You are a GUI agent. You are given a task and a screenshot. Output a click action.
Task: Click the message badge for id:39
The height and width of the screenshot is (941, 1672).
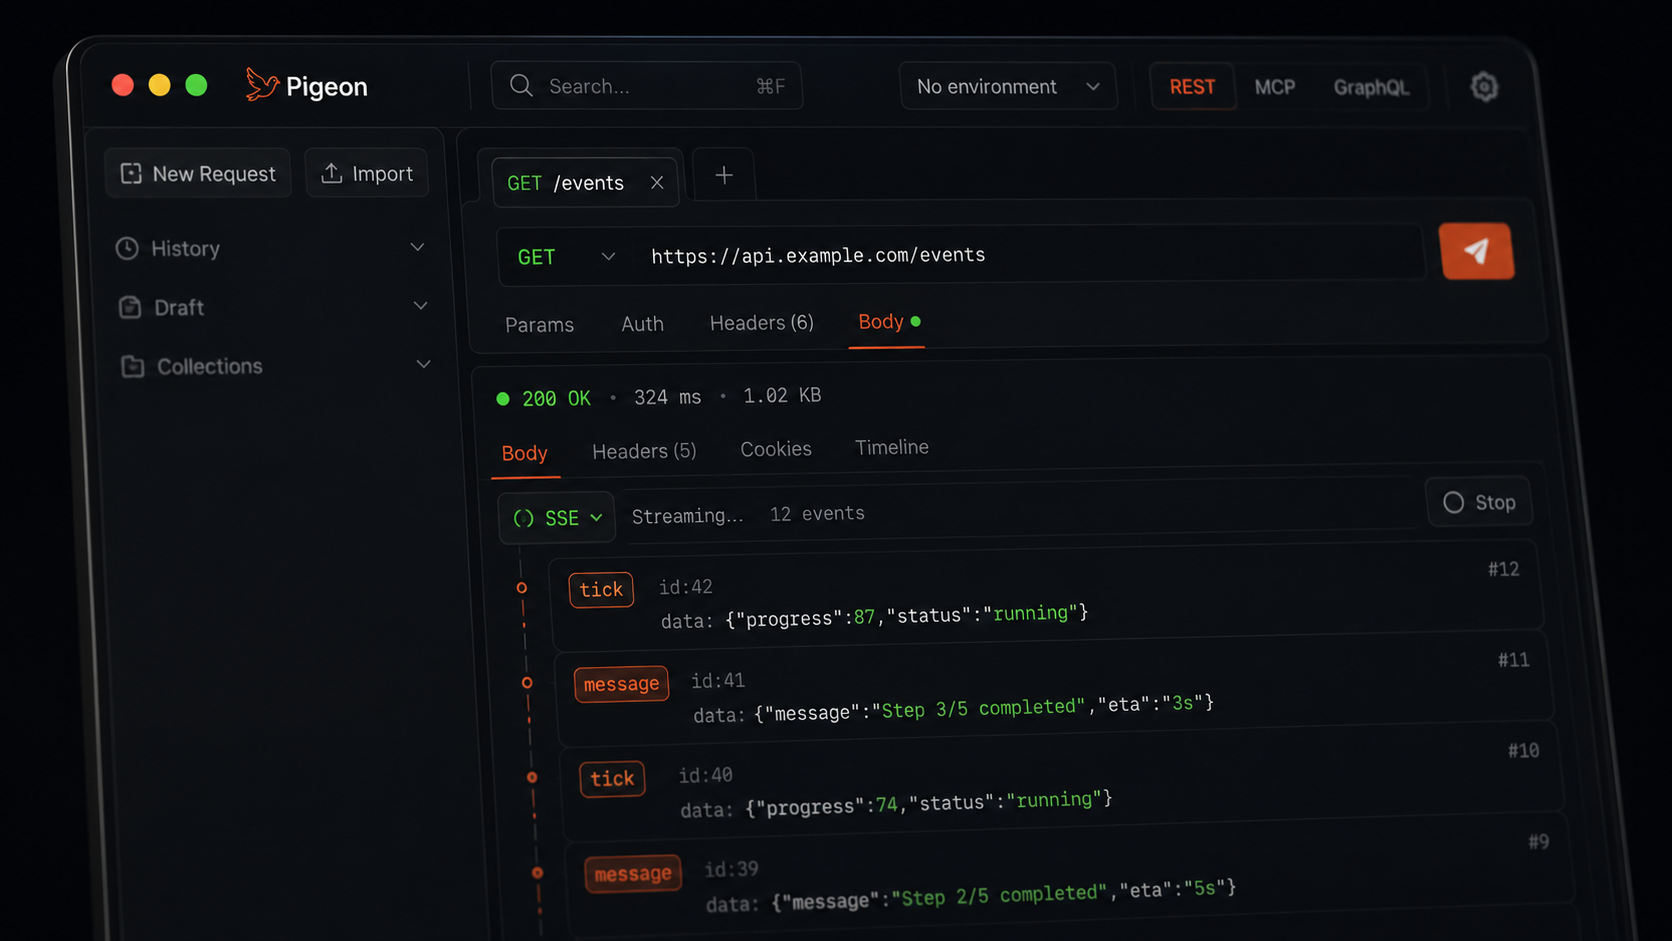[x=633, y=874]
